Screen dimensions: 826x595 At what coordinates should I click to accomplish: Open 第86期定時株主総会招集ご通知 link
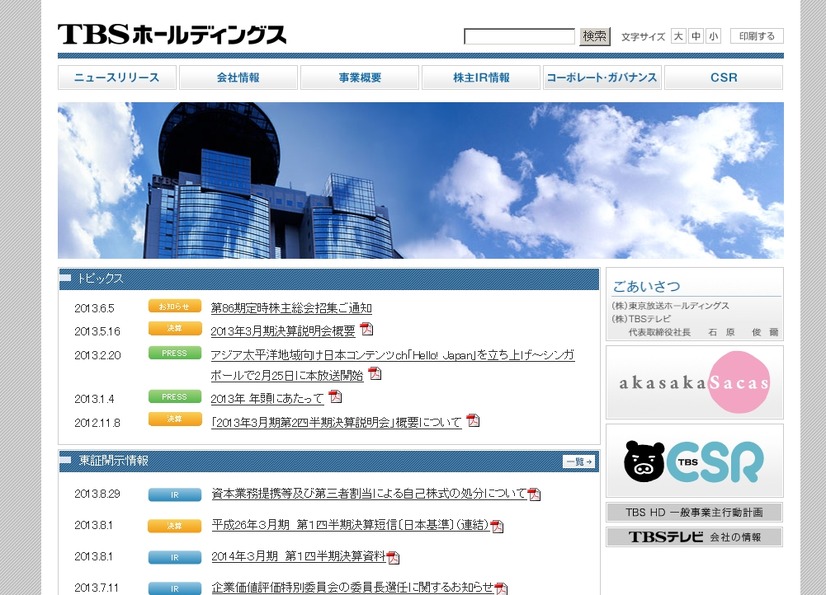(291, 308)
